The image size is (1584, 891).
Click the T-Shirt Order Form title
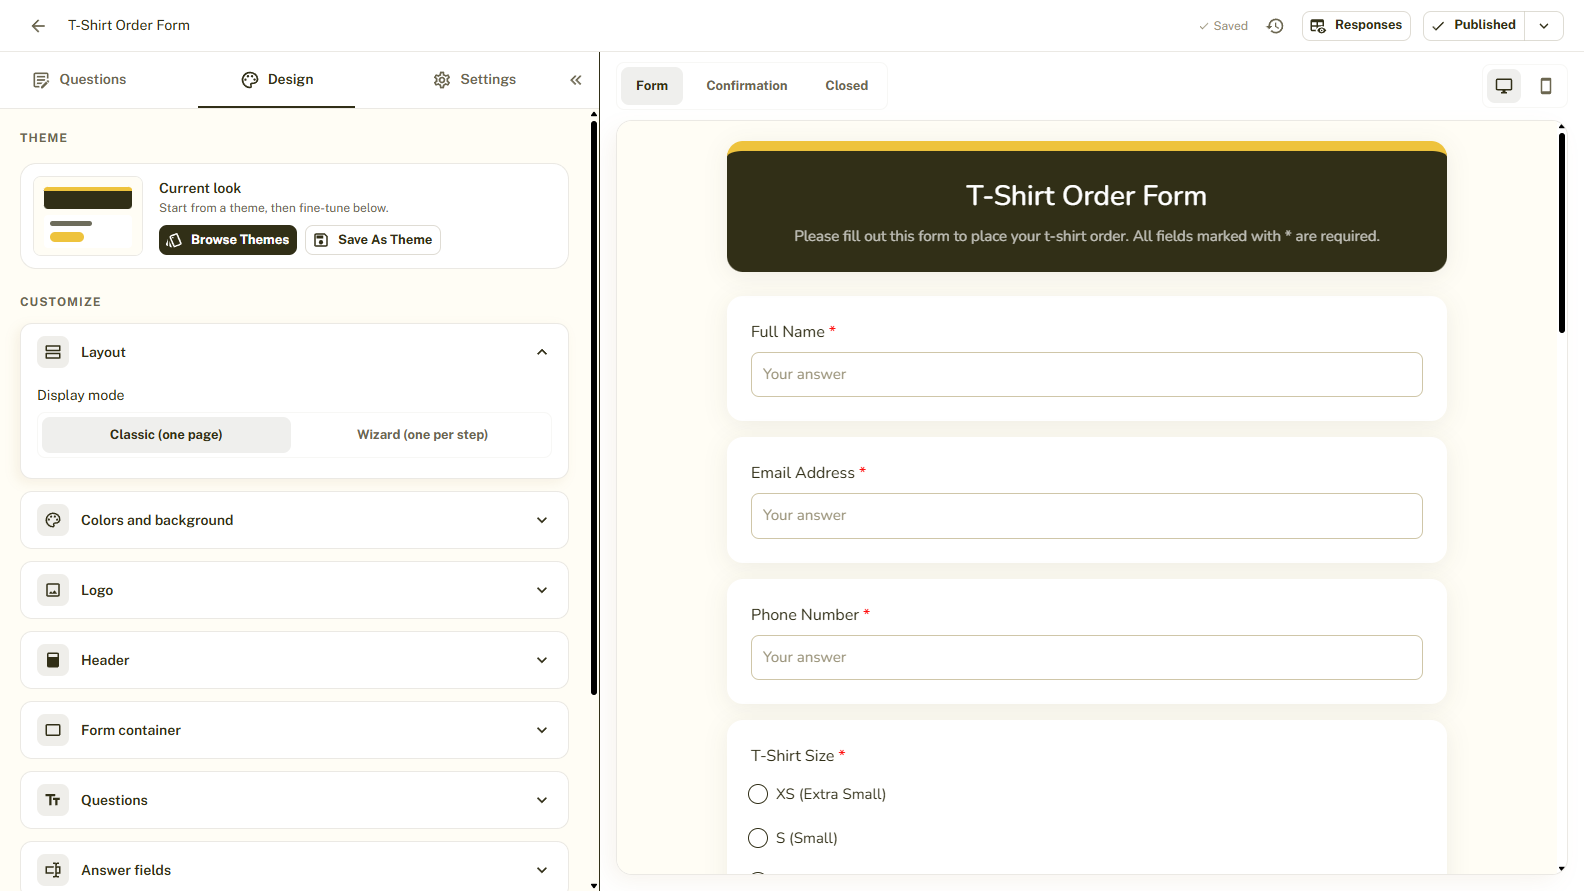pyautogui.click(x=1087, y=196)
